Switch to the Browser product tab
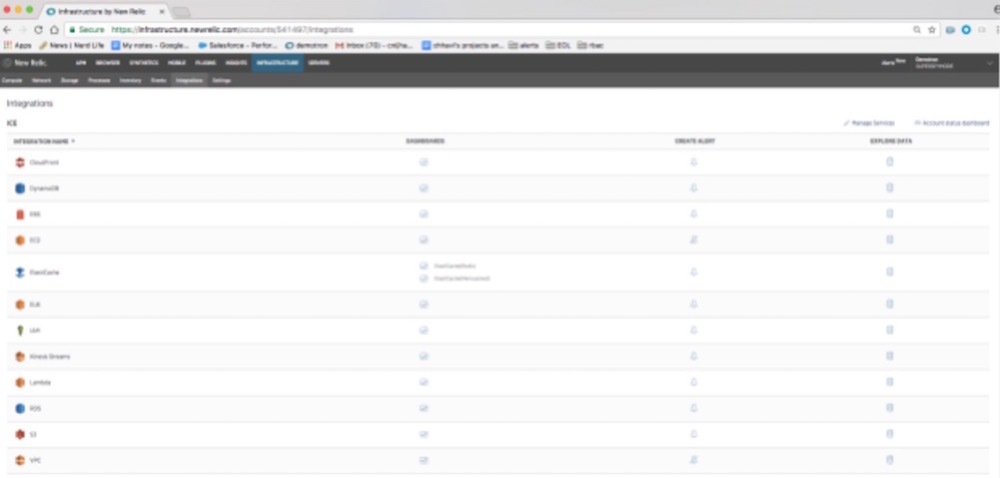1000x478 pixels. (x=108, y=62)
